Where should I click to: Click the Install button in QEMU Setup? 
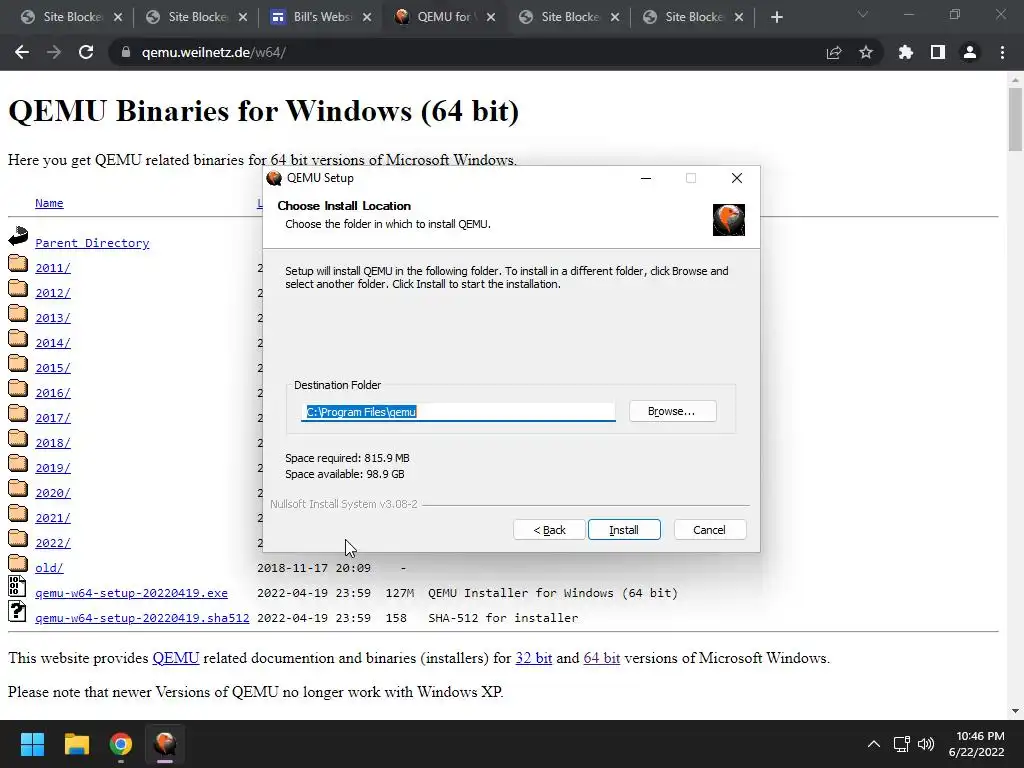(624, 530)
